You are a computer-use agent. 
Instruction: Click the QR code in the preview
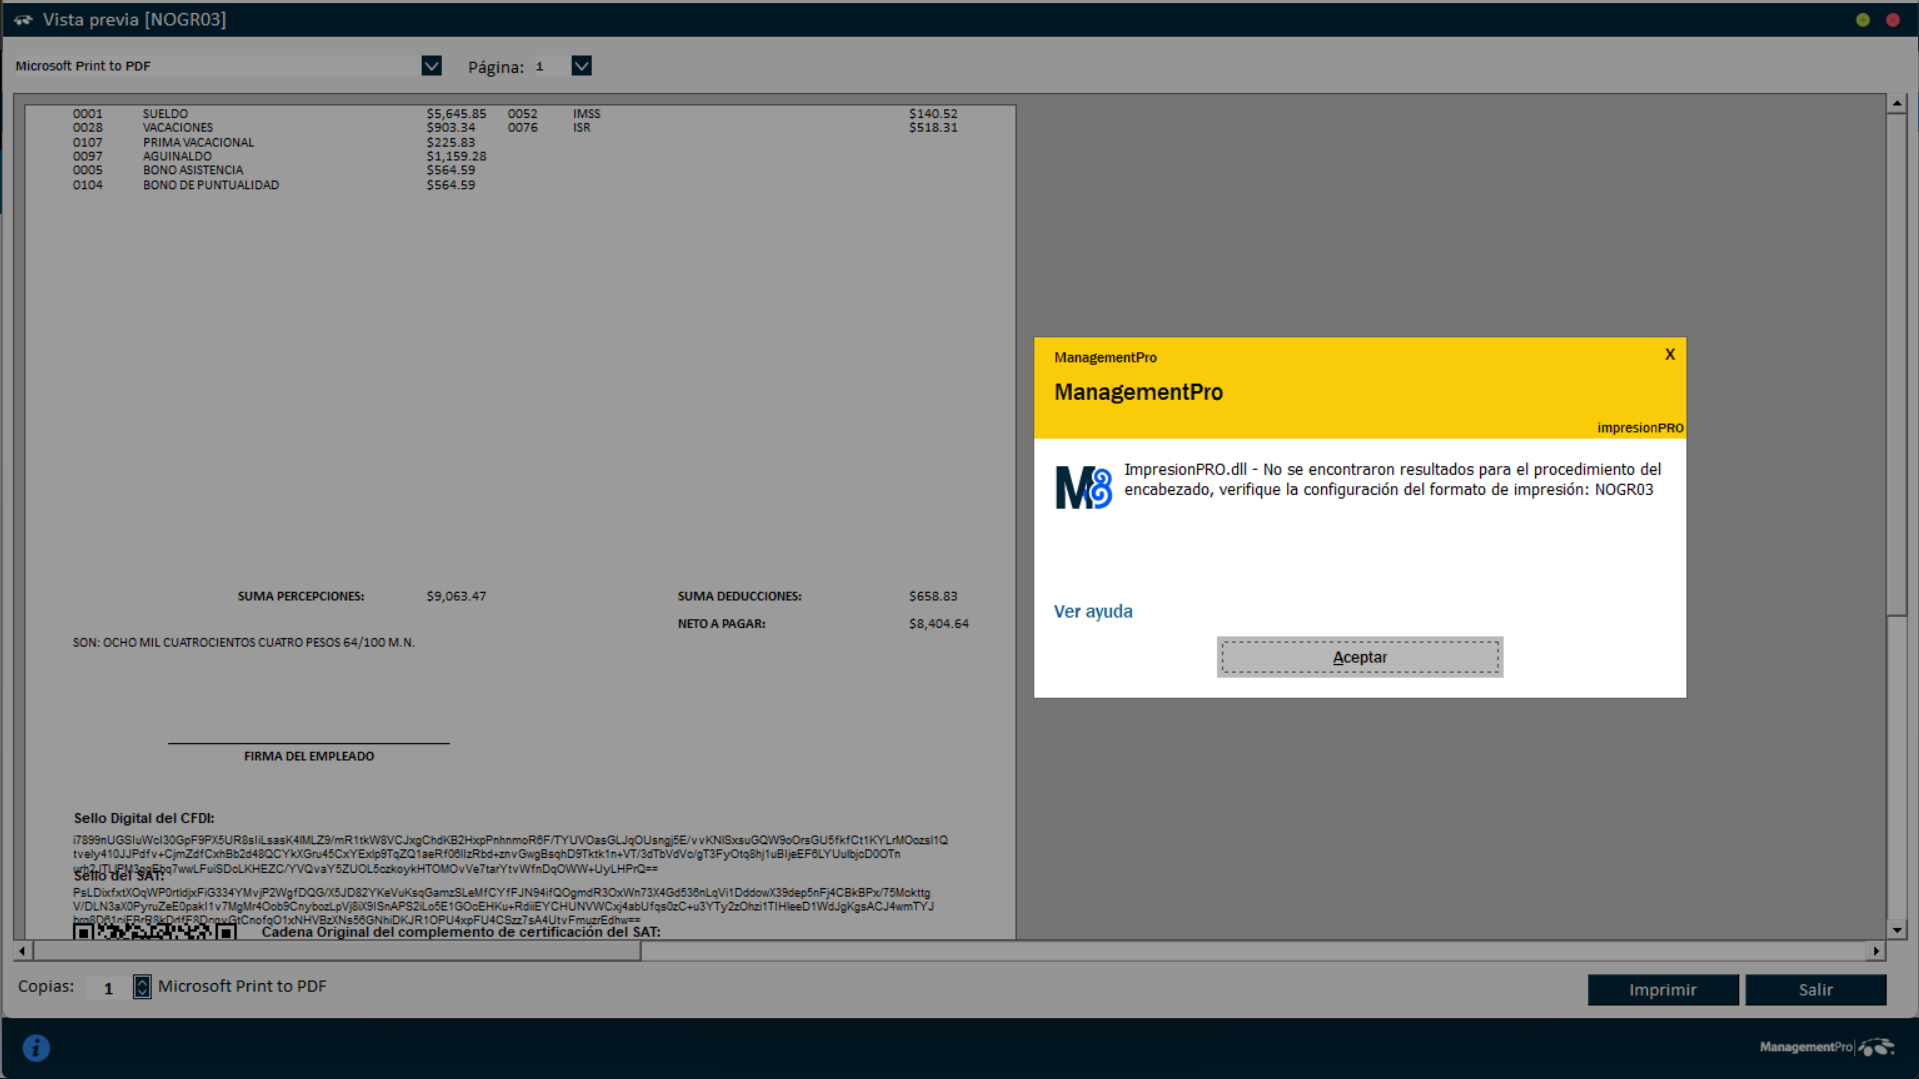(154, 931)
